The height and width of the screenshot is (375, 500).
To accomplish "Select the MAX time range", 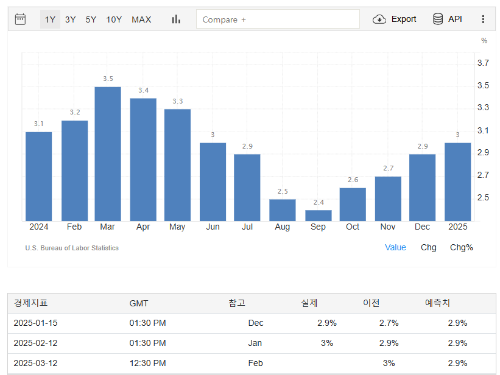I will [141, 19].
